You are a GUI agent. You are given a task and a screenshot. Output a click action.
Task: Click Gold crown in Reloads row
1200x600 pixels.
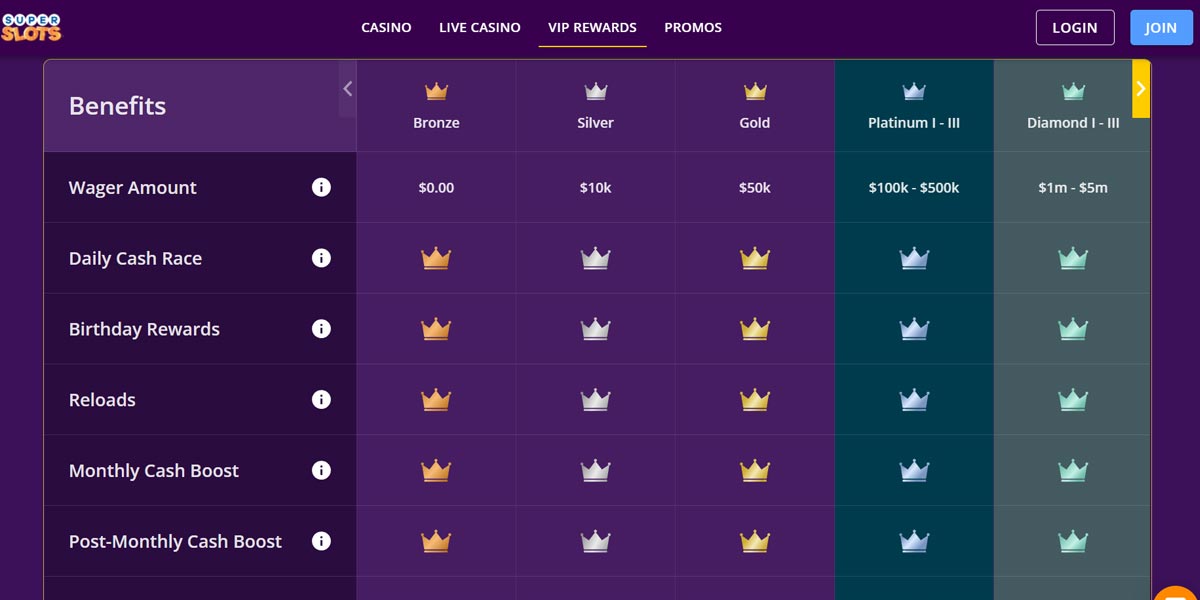click(755, 400)
